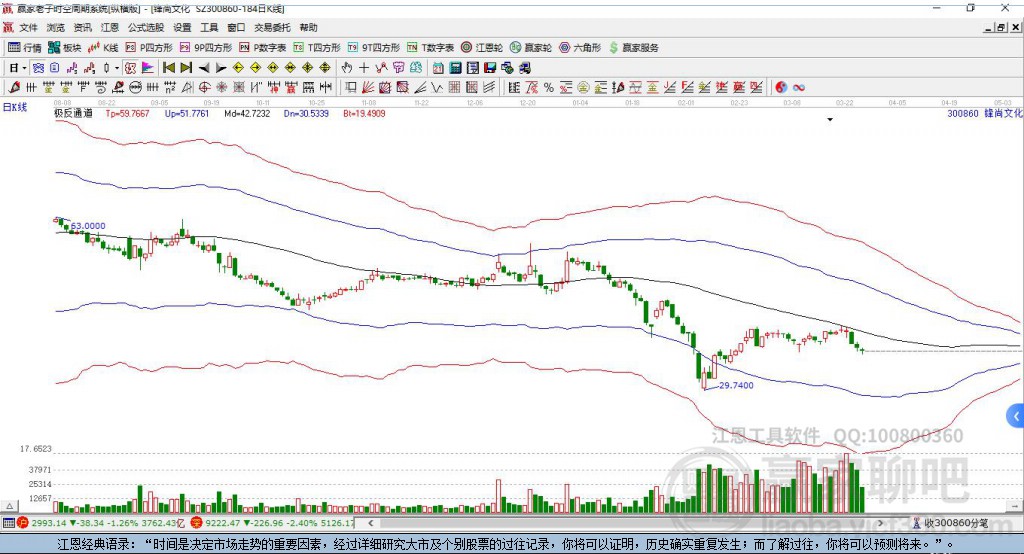1024x554 pixels.
Task: Select the crosshair plus tool
Action: coord(364,68)
